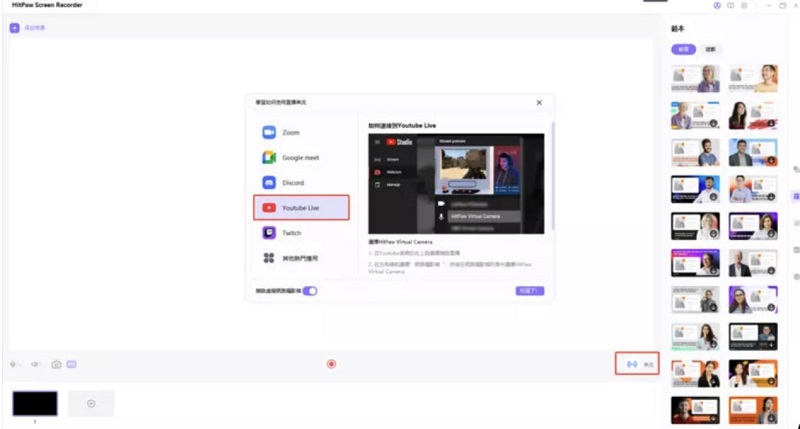Select template with laughing man in yellow shirt
800x429 pixels.
click(x=753, y=79)
